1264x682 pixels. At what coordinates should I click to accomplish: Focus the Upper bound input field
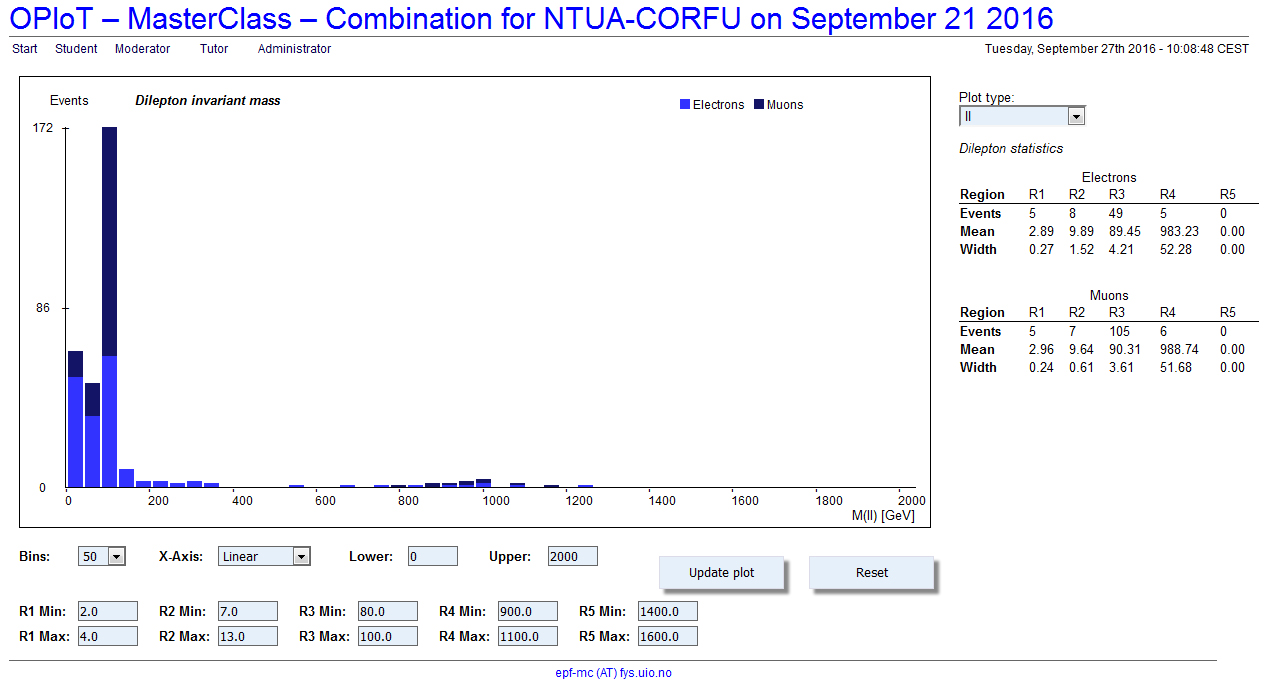[x=573, y=556]
